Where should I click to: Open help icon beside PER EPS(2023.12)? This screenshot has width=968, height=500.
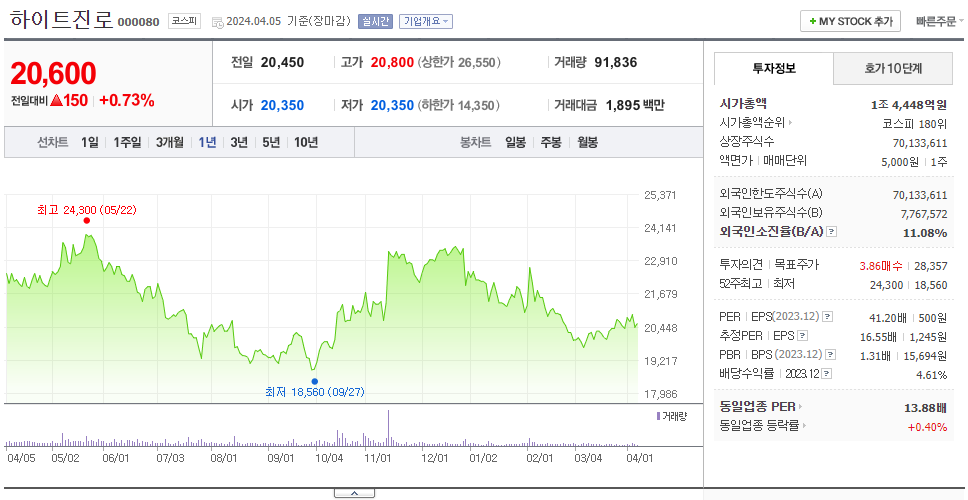pos(827,317)
